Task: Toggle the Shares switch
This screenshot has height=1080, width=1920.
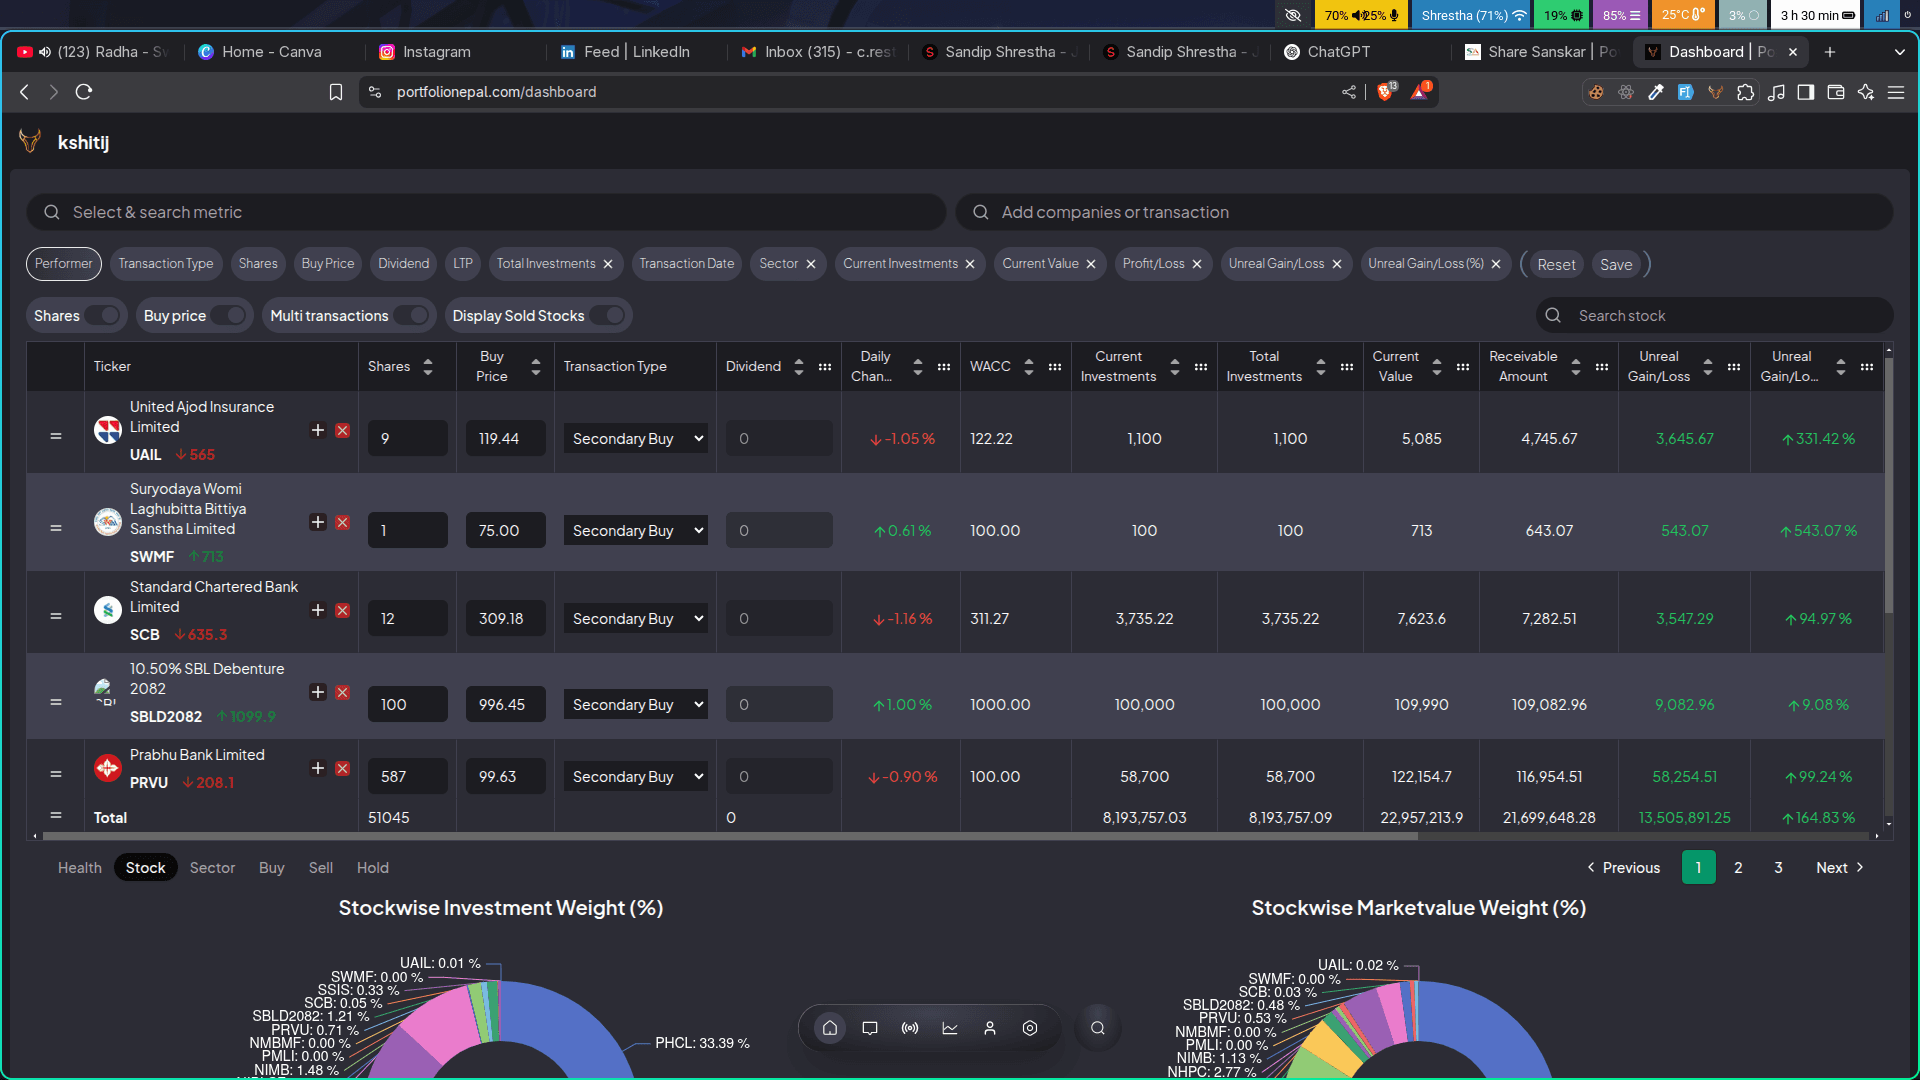Action: [102, 316]
